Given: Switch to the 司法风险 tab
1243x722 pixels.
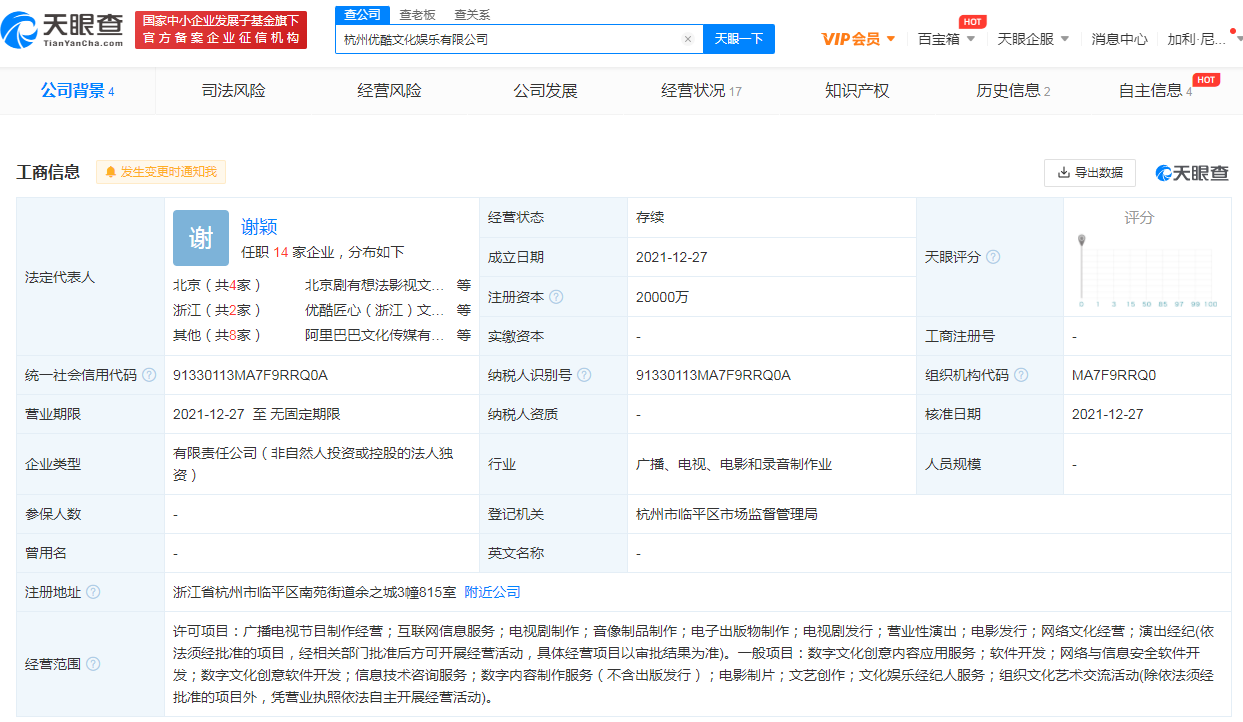Looking at the screenshot, I should pyautogui.click(x=232, y=90).
